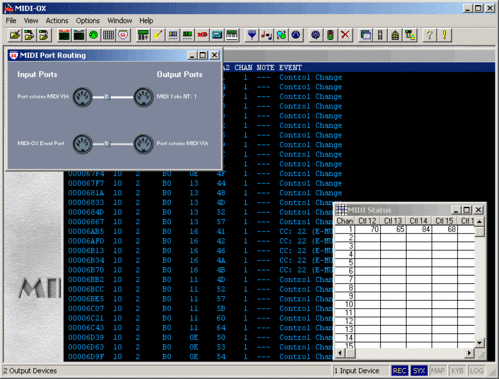Select the Port externe MIDI VIA input port connector
The height and width of the screenshot is (379, 499).
click(x=82, y=97)
